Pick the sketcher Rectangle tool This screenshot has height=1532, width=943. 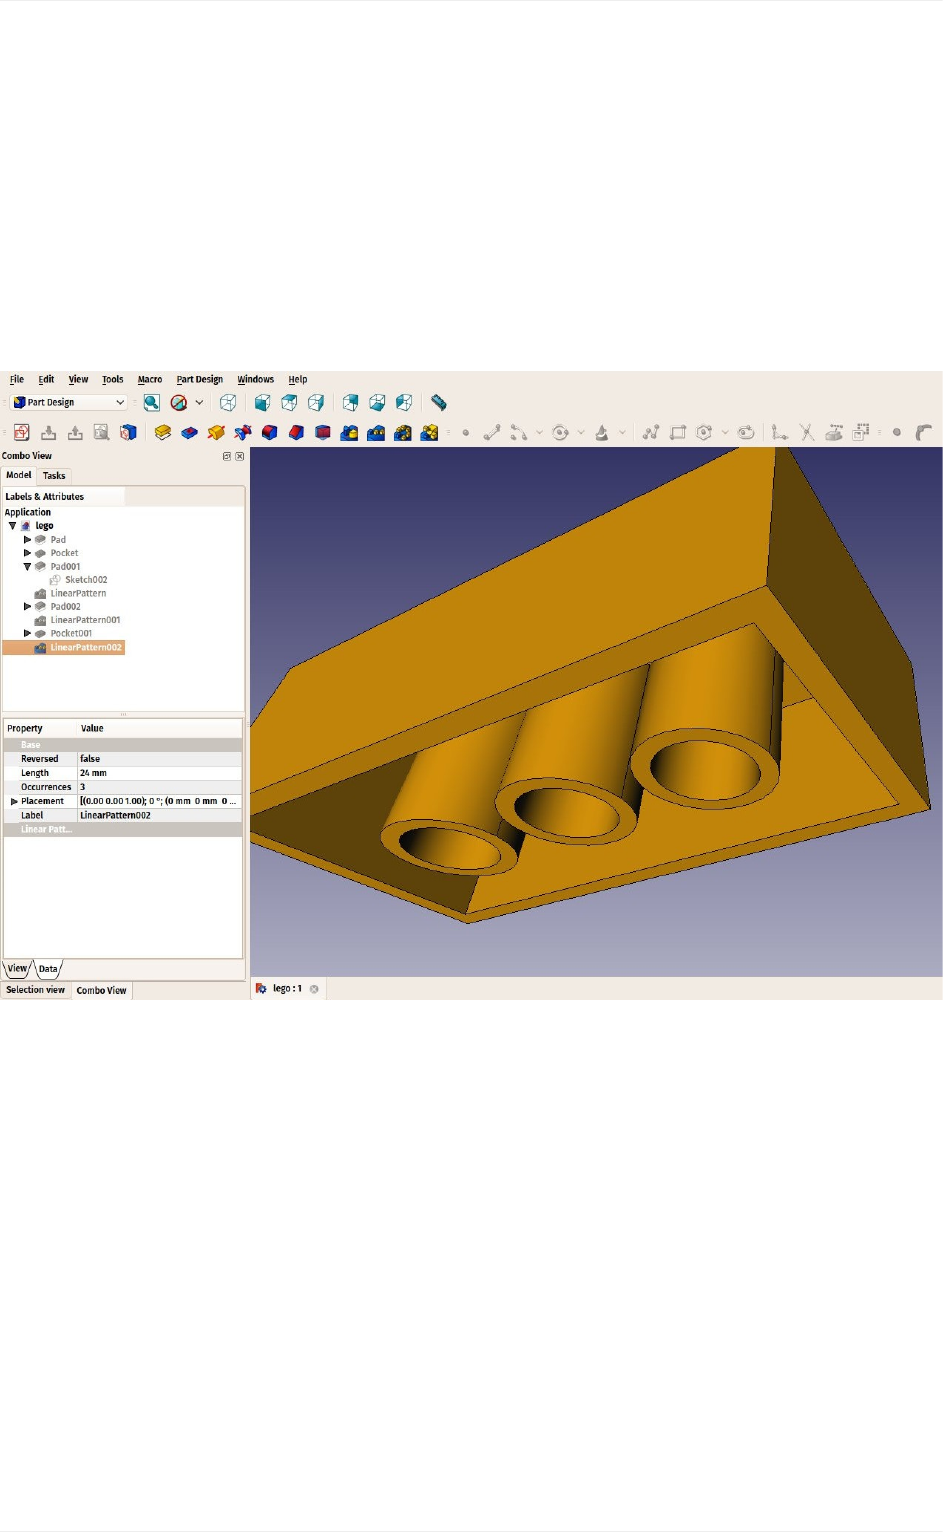(x=678, y=432)
